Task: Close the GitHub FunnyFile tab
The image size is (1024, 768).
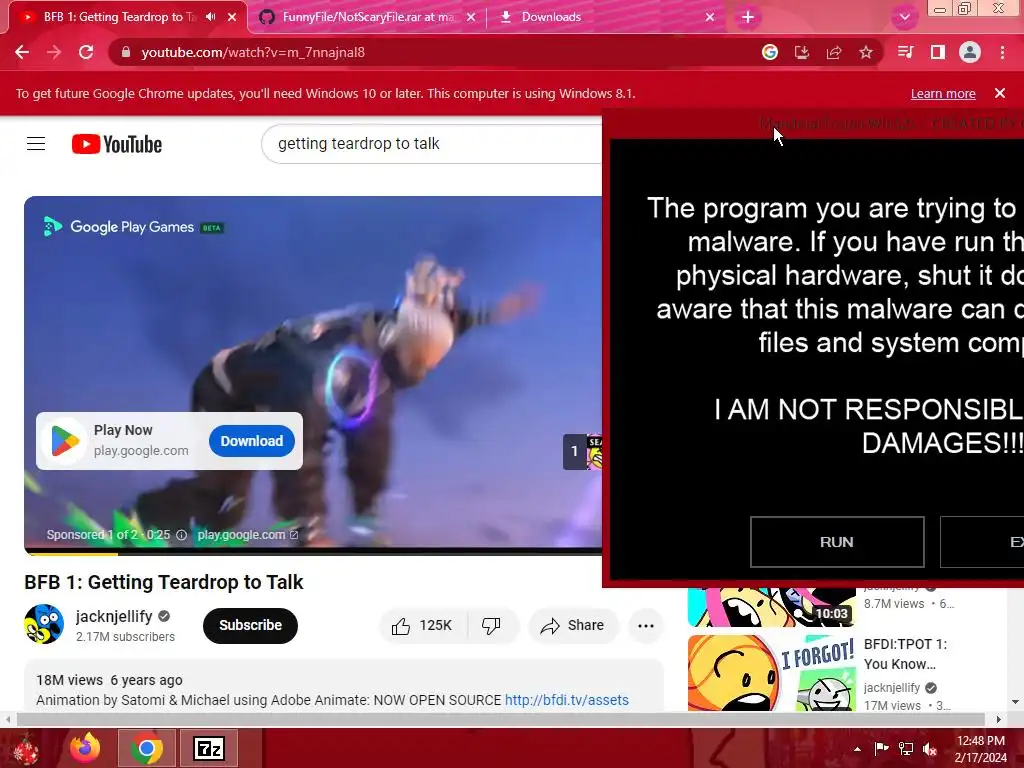Action: [x=471, y=17]
